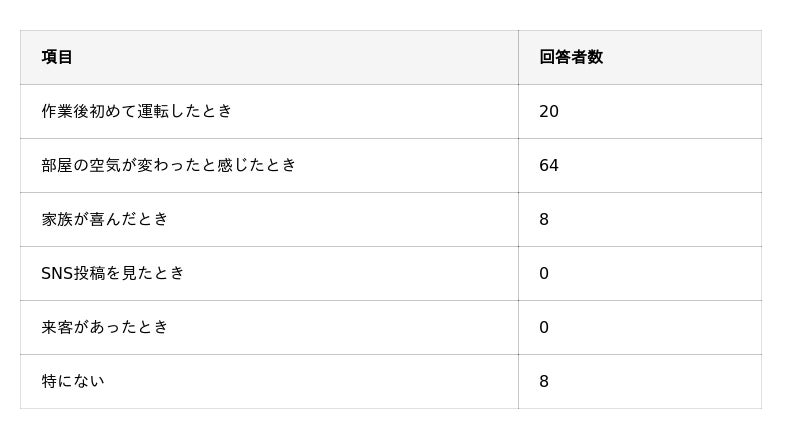
Task: Pick the table row with 20 respondents
Action: tap(390, 111)
